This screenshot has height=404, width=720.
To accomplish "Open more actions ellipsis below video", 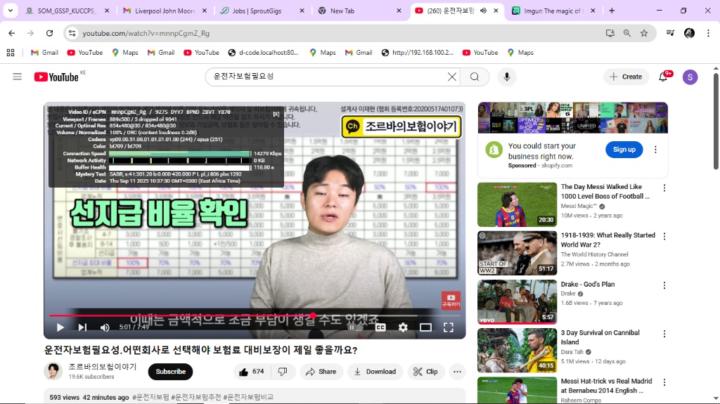I will click(x=457, y=371).
